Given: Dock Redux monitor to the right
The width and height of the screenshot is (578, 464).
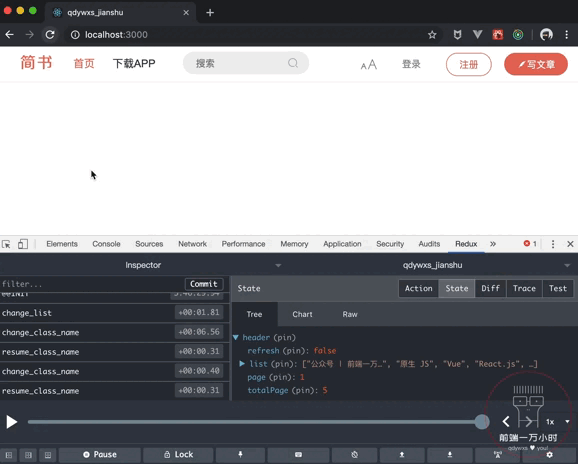Looking at the screenshot, I should tap(28, 455).
